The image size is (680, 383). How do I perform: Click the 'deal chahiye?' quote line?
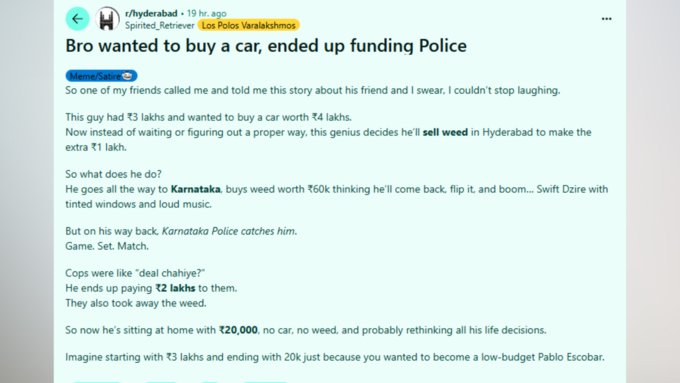pos(135,273)
